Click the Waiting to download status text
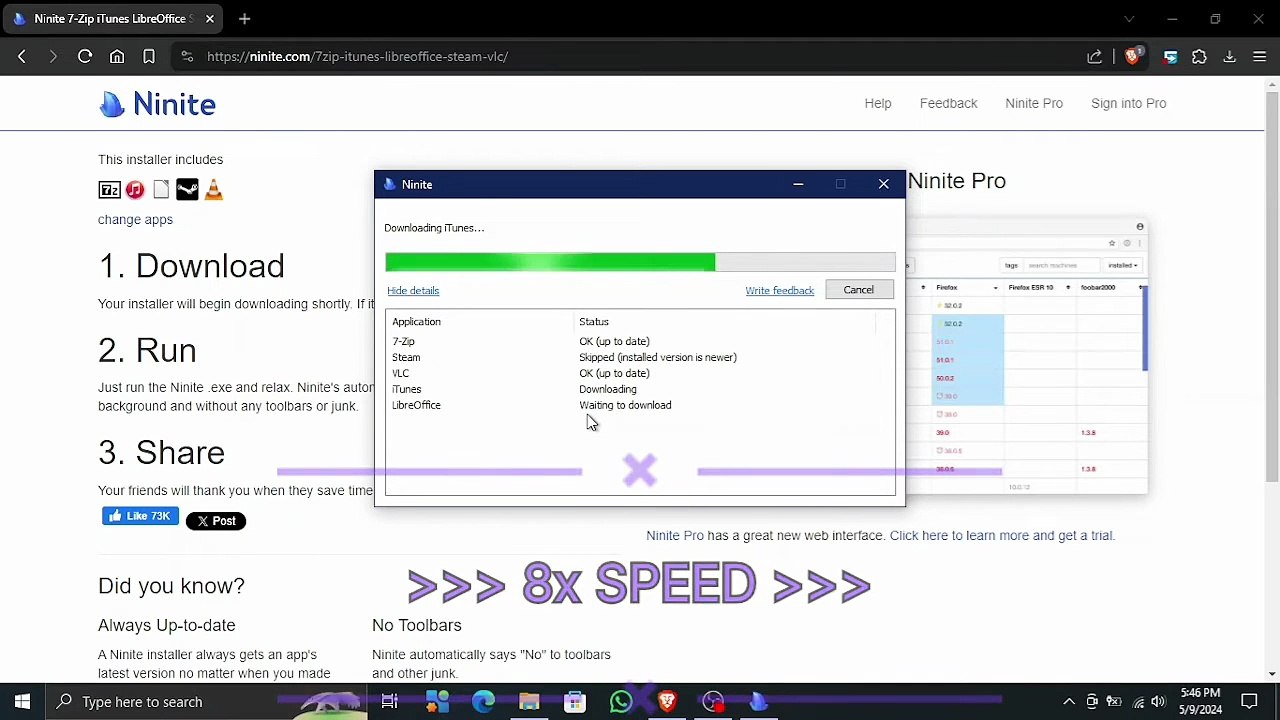 625,405
